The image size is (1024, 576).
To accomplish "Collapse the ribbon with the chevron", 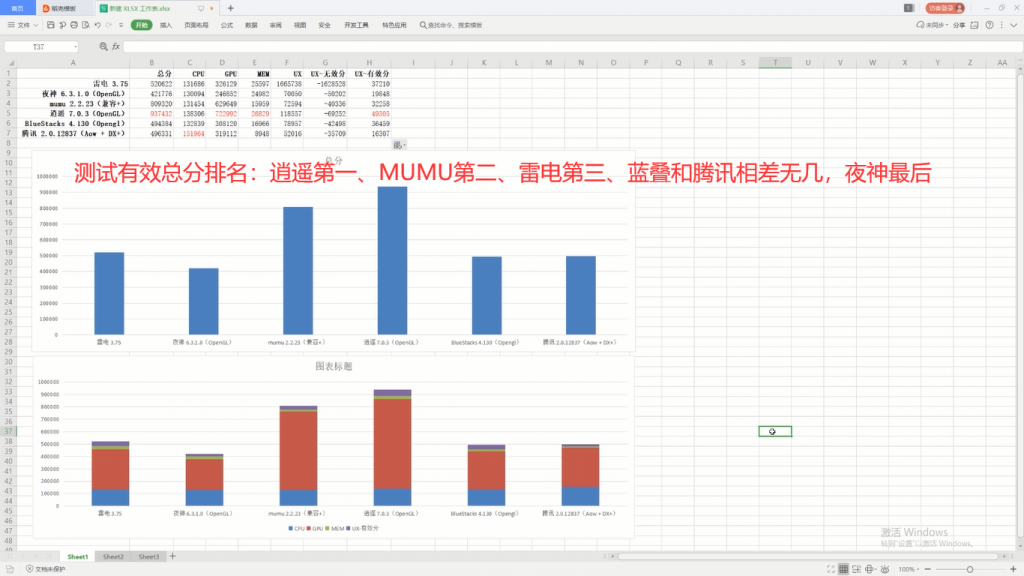I will pos(1014,25).
